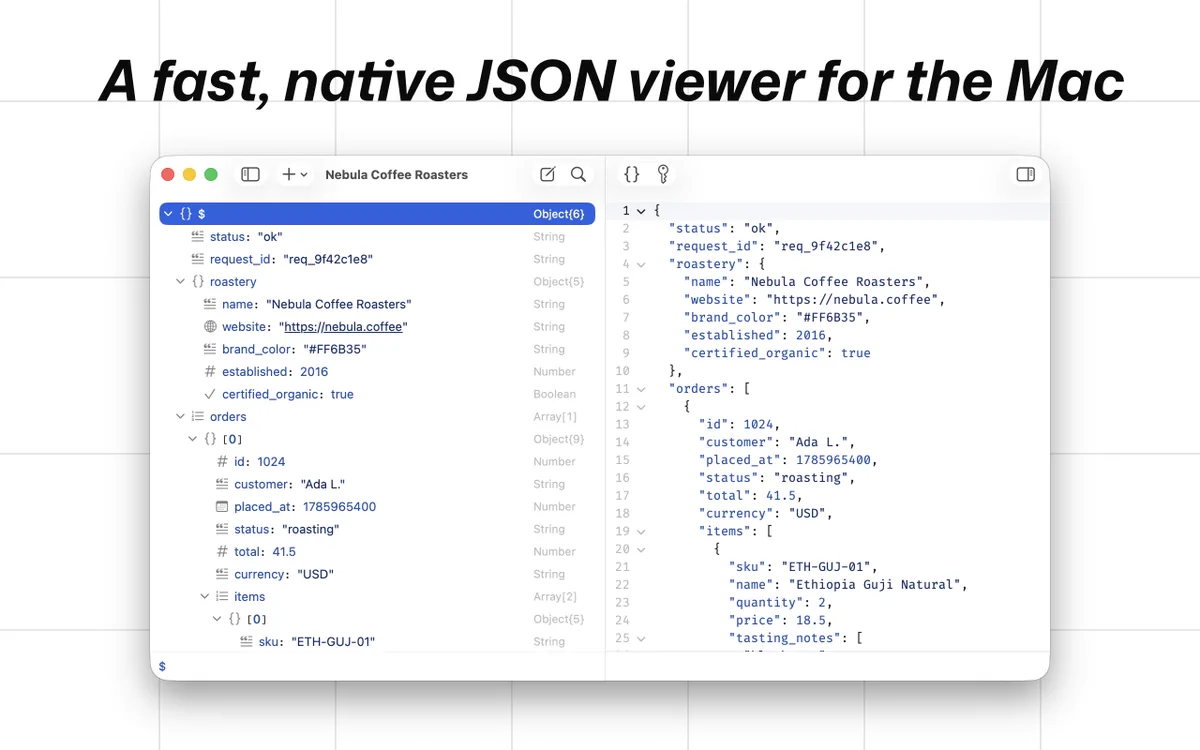The height and width of the screenshot is (750, 1200).
Task: Select currency "USD" row
Action: point(377,574)
